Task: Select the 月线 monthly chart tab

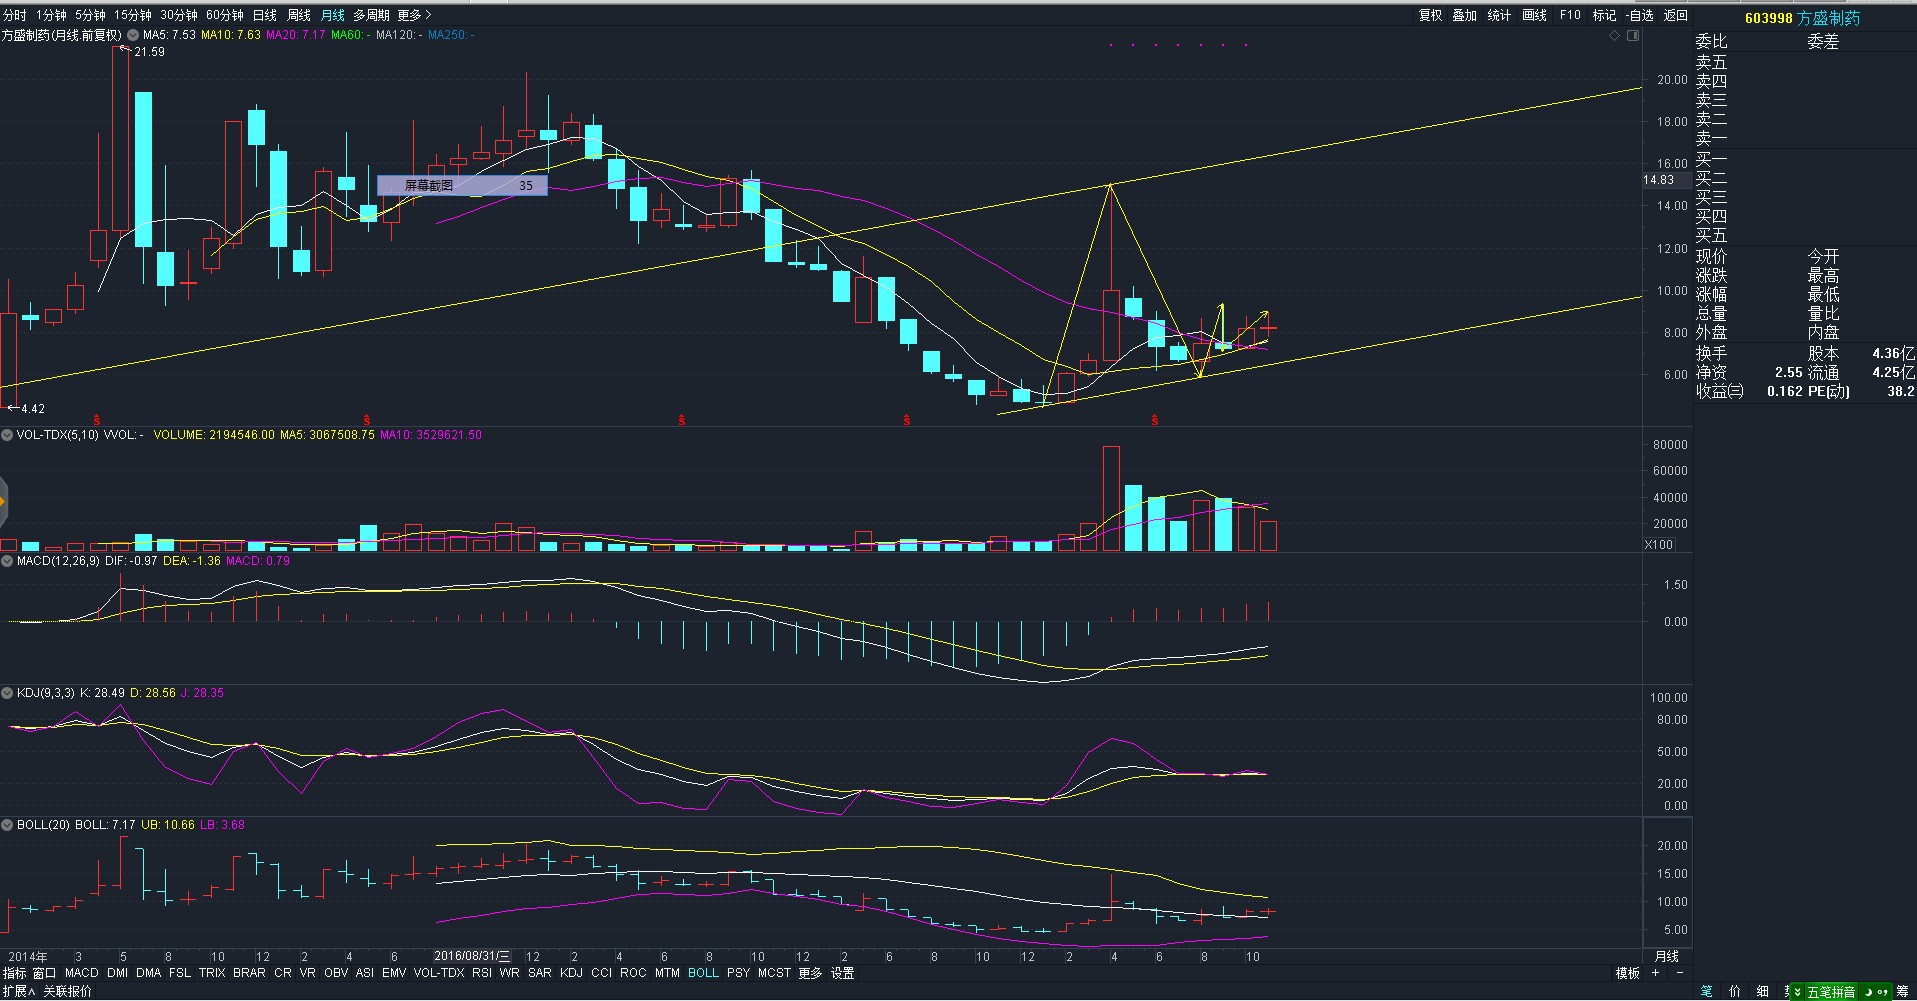Action: point(333,15)
